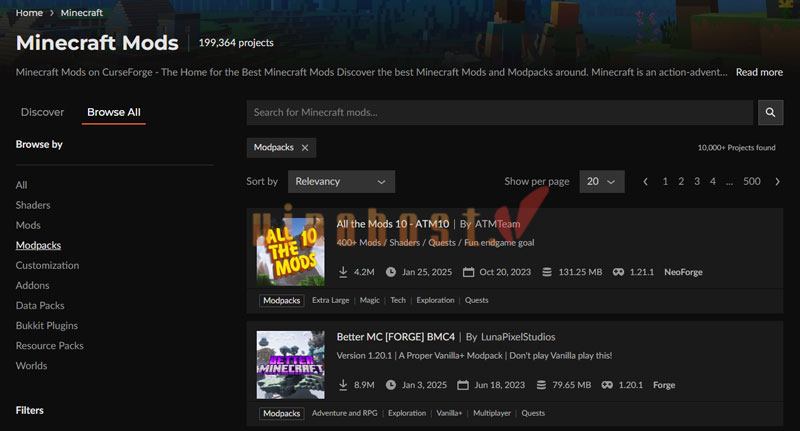800x431 pixels.
Task: Click Quests tag on Better MC card
Action: (x=533, y=413)
